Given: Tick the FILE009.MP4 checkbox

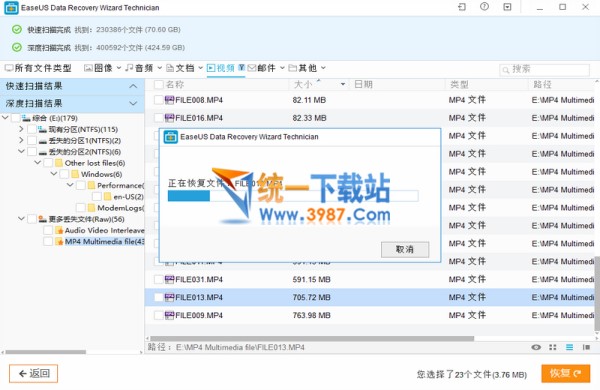Looking at the screenshot, I should [158, 315].
